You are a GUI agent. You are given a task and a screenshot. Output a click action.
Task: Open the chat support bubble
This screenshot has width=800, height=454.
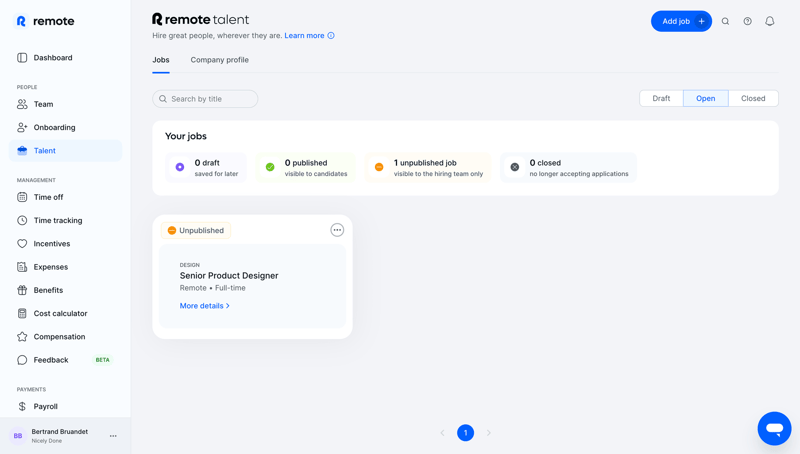pyautogui.click(x=774, y=428)
